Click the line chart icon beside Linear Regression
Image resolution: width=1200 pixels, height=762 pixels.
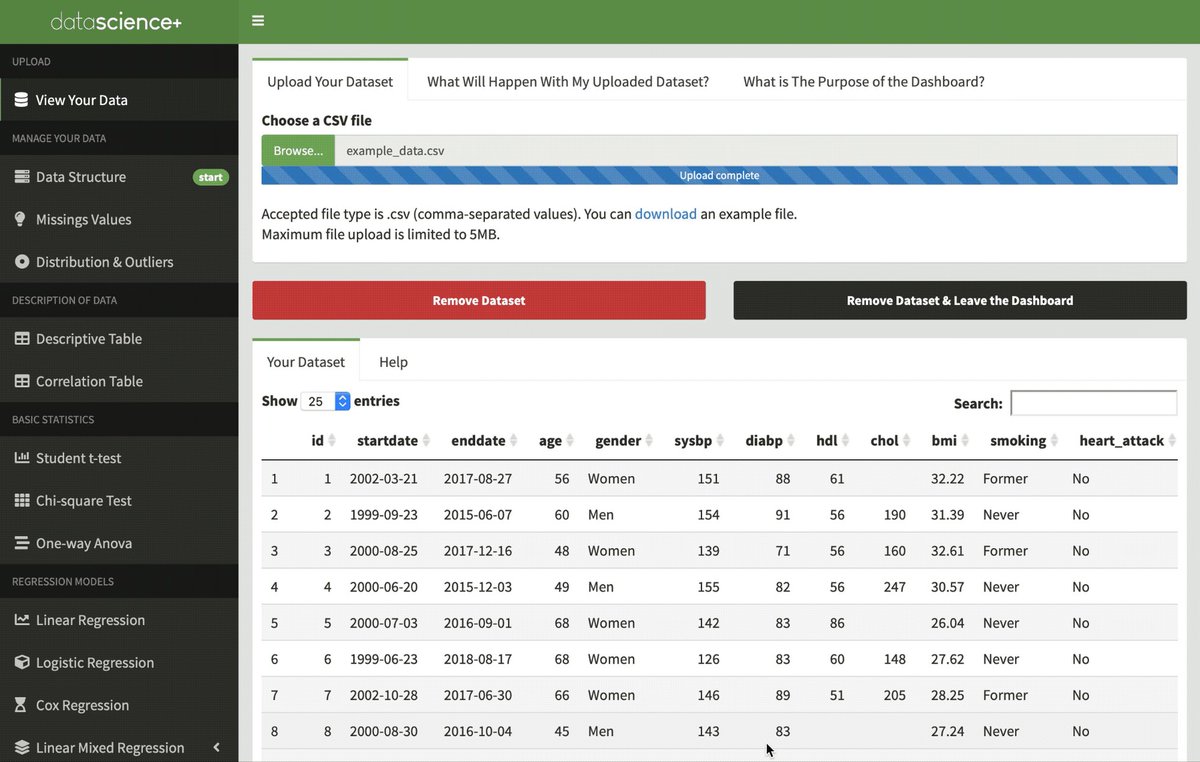pyautogui.click(x=21, y=620)
